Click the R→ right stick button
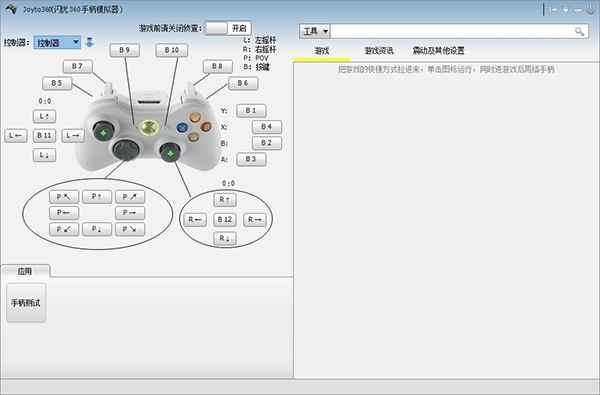 254,219
